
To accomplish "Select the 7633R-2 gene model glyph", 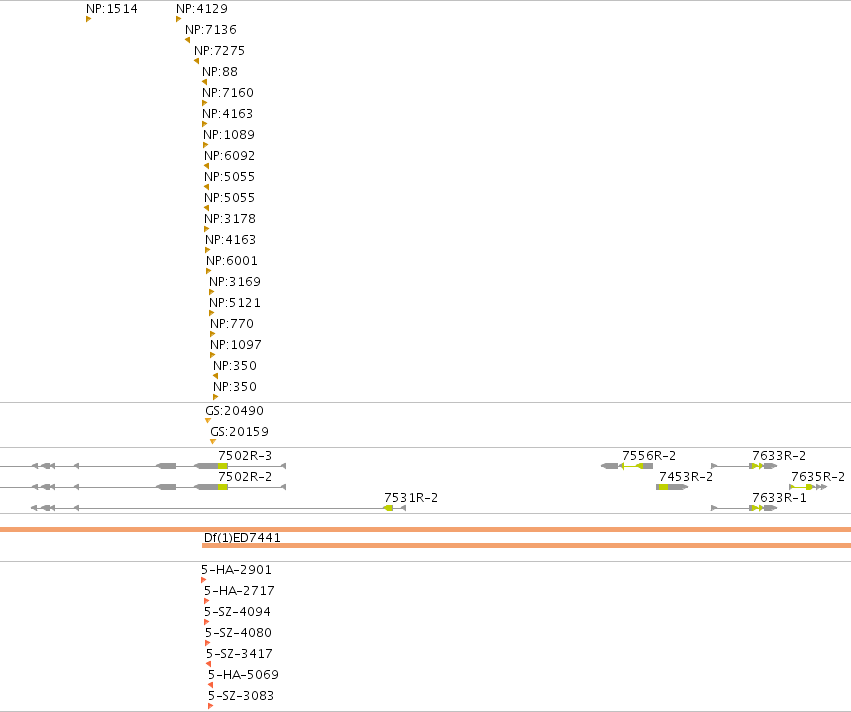I will coord(744,466).
